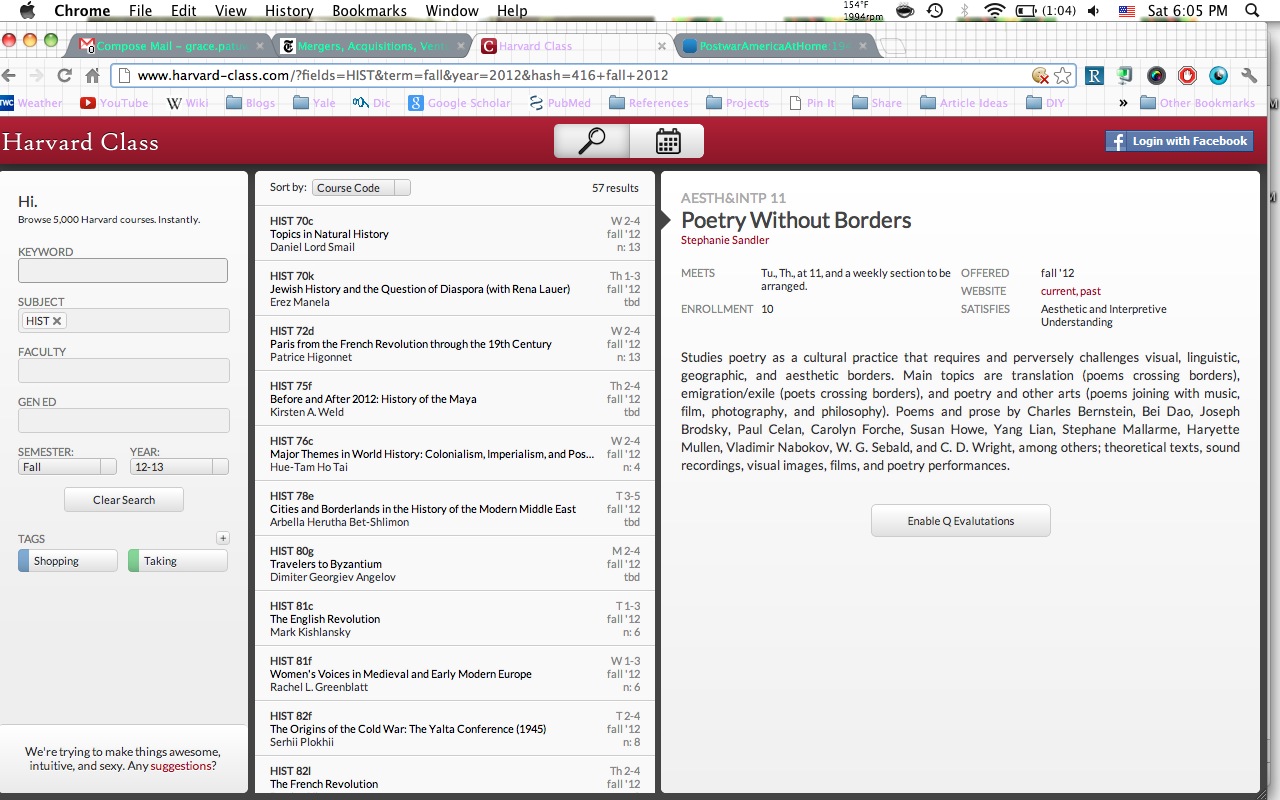This screenshot has width=1280, height=800.
Task: Open a new browser tab
Action: coord(893,46)
